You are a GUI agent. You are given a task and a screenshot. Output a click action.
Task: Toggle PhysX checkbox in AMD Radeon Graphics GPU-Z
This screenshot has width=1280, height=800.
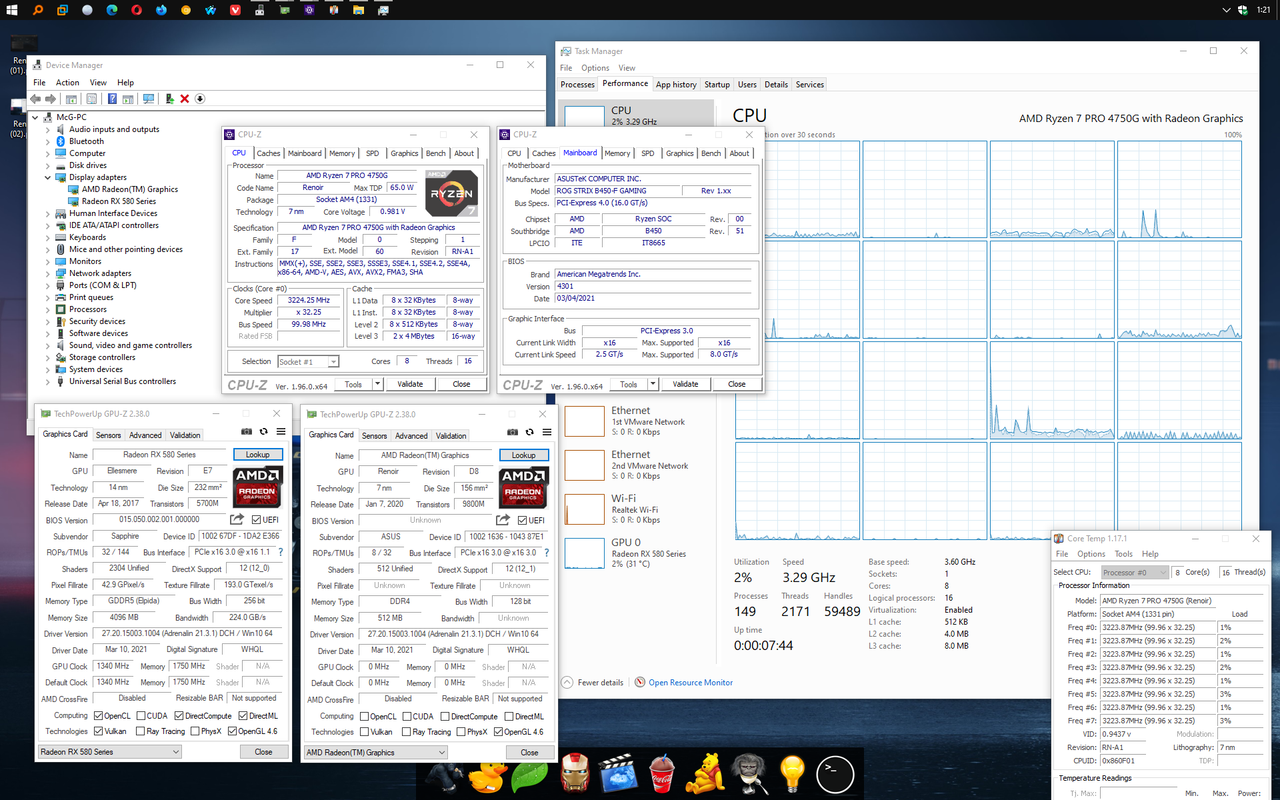(x=461, y=731)
